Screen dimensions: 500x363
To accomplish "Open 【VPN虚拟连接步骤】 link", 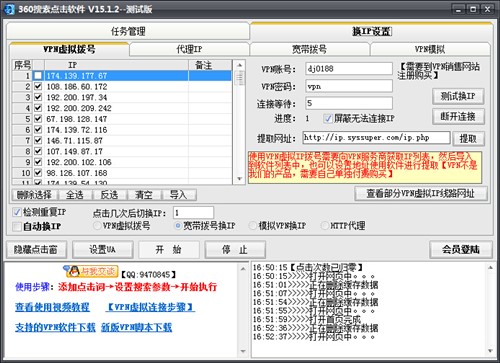I will click(150, 307).
